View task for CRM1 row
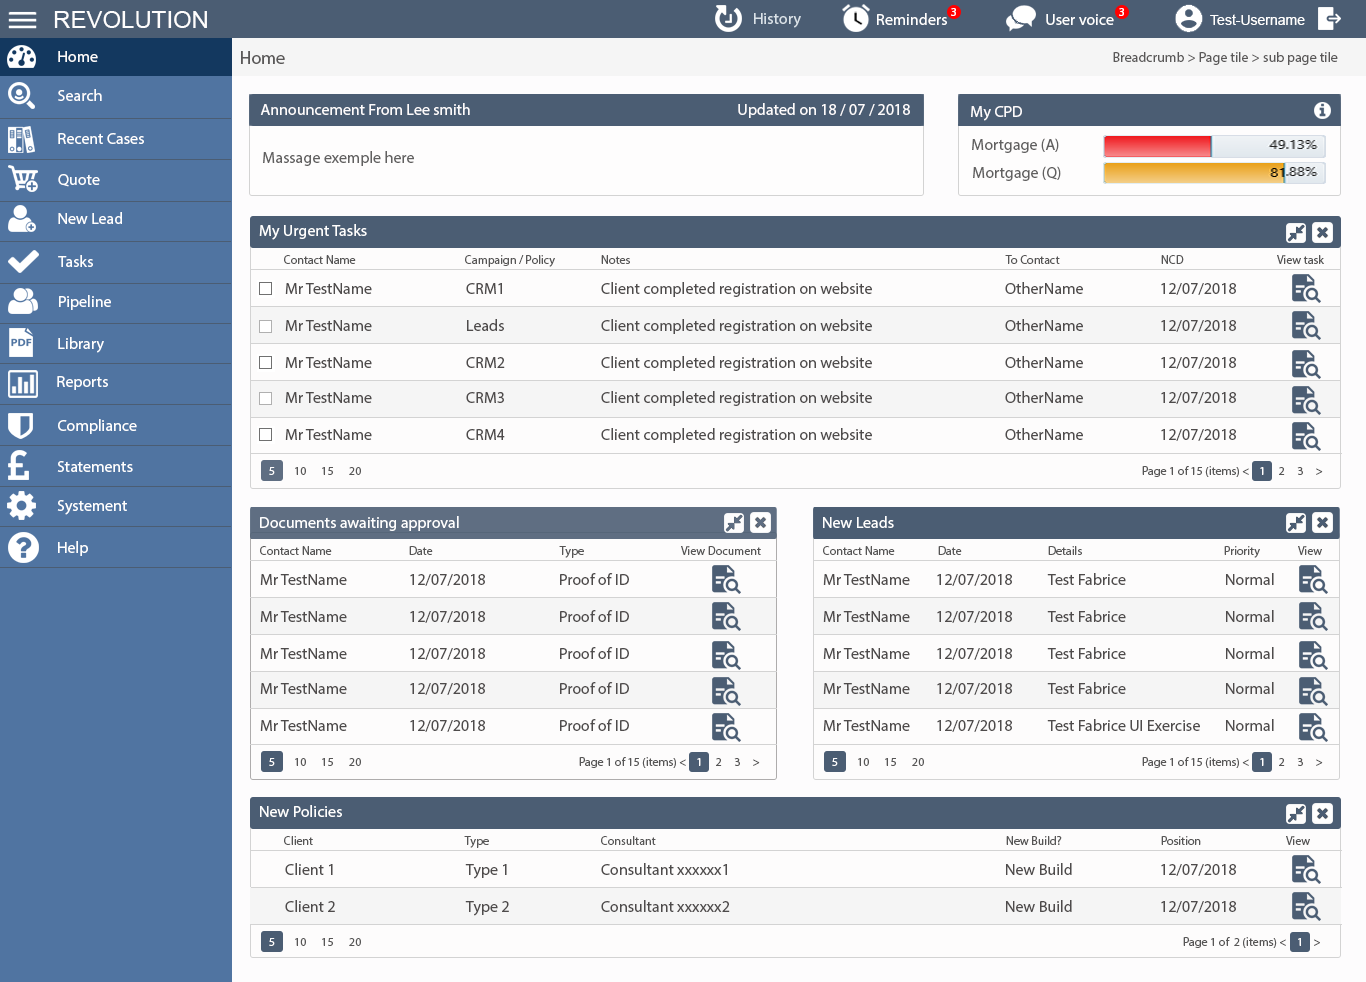1366x982 pixels. pyautogui.click(x=1306, y=289)
